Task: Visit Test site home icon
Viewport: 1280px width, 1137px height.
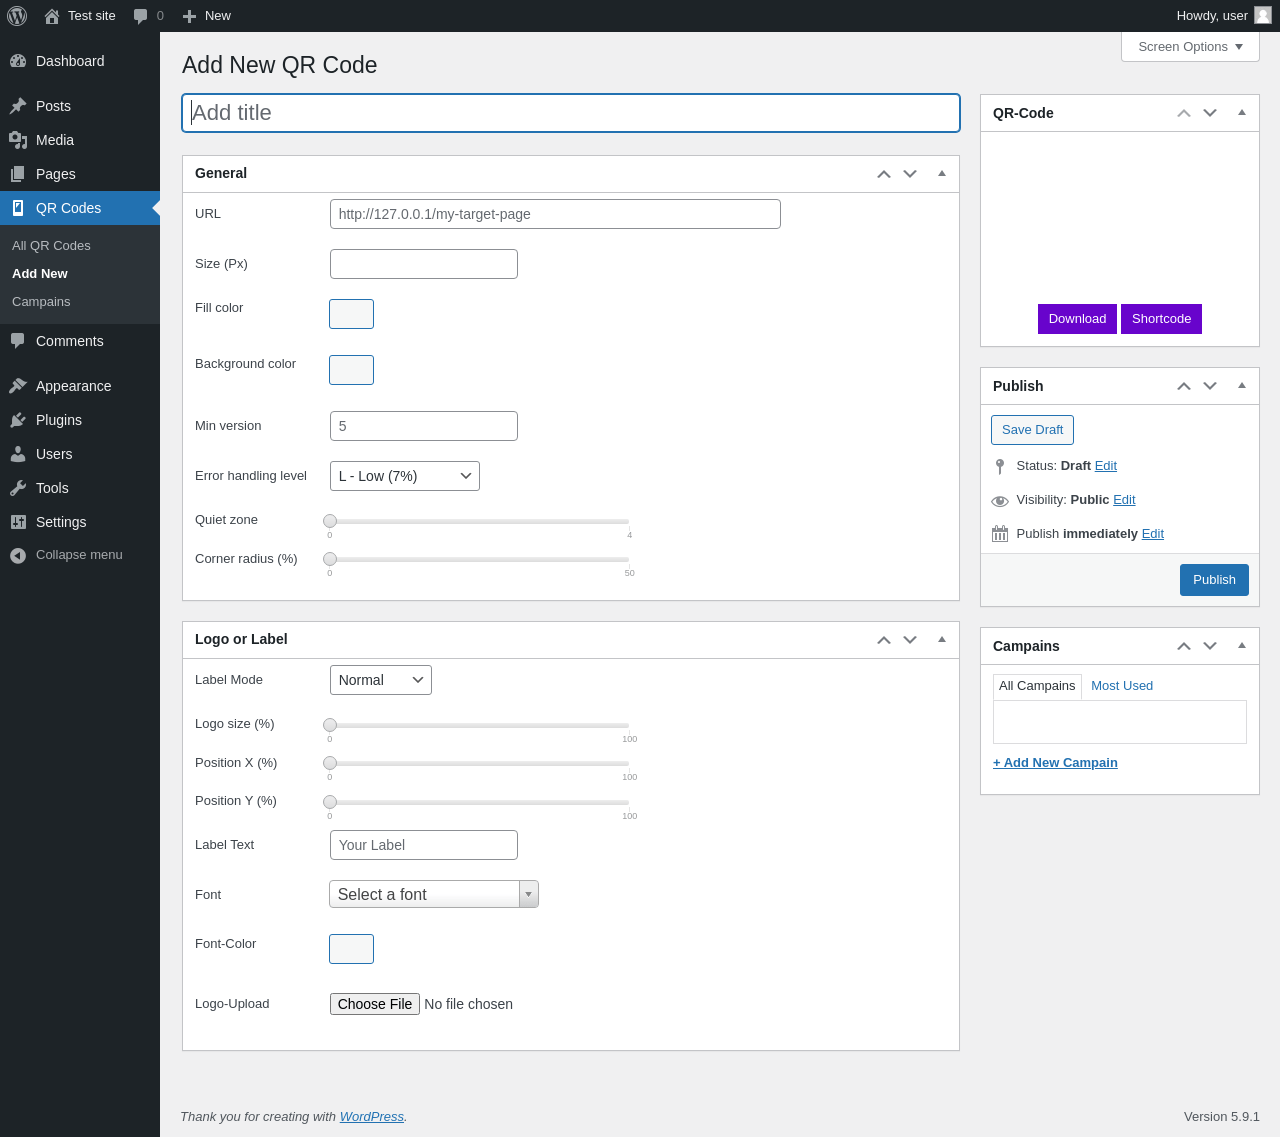Action: [52, 16]
